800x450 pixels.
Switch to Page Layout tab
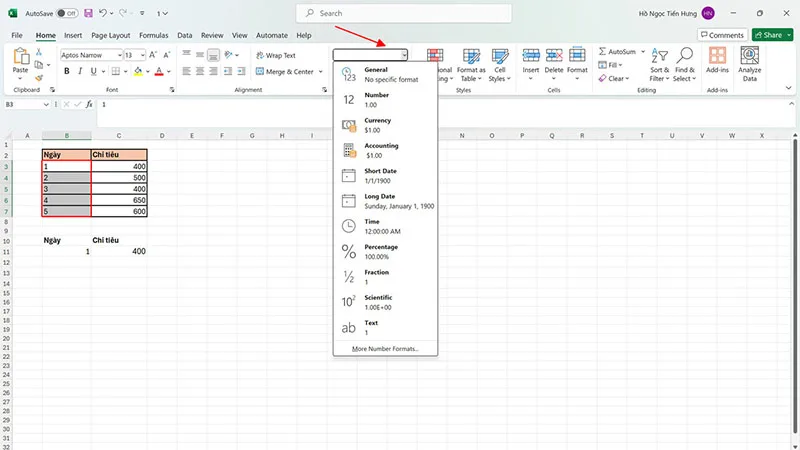point(111,35)
